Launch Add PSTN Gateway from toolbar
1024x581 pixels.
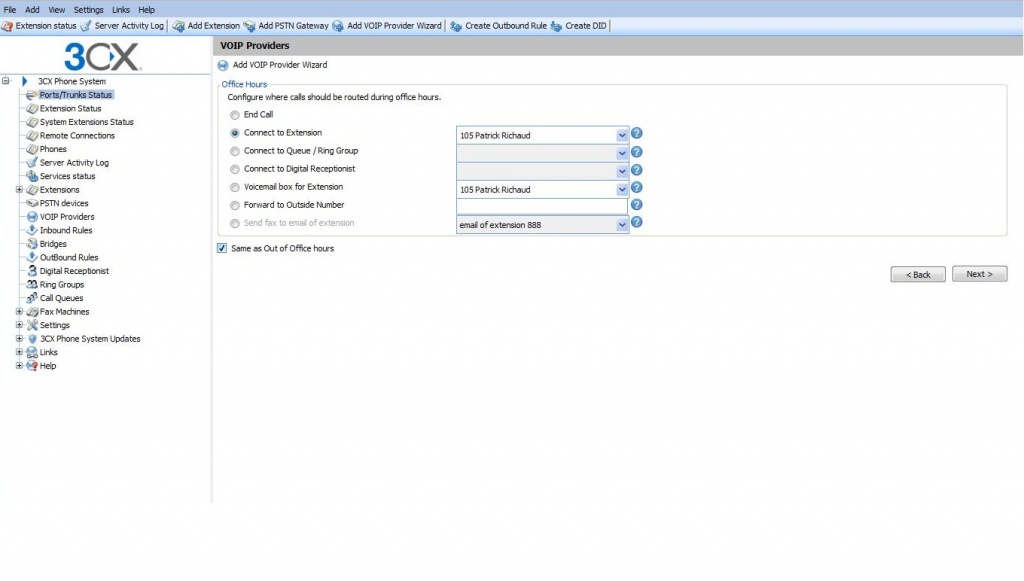click(250, 26)
